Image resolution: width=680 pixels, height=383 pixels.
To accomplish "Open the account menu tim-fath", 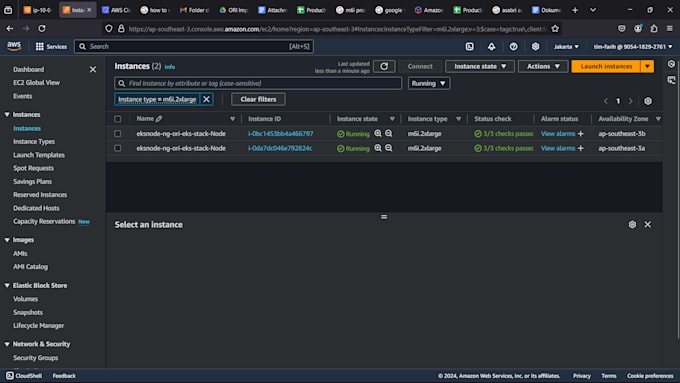I will pyautogui.click(x=633, y=46).
